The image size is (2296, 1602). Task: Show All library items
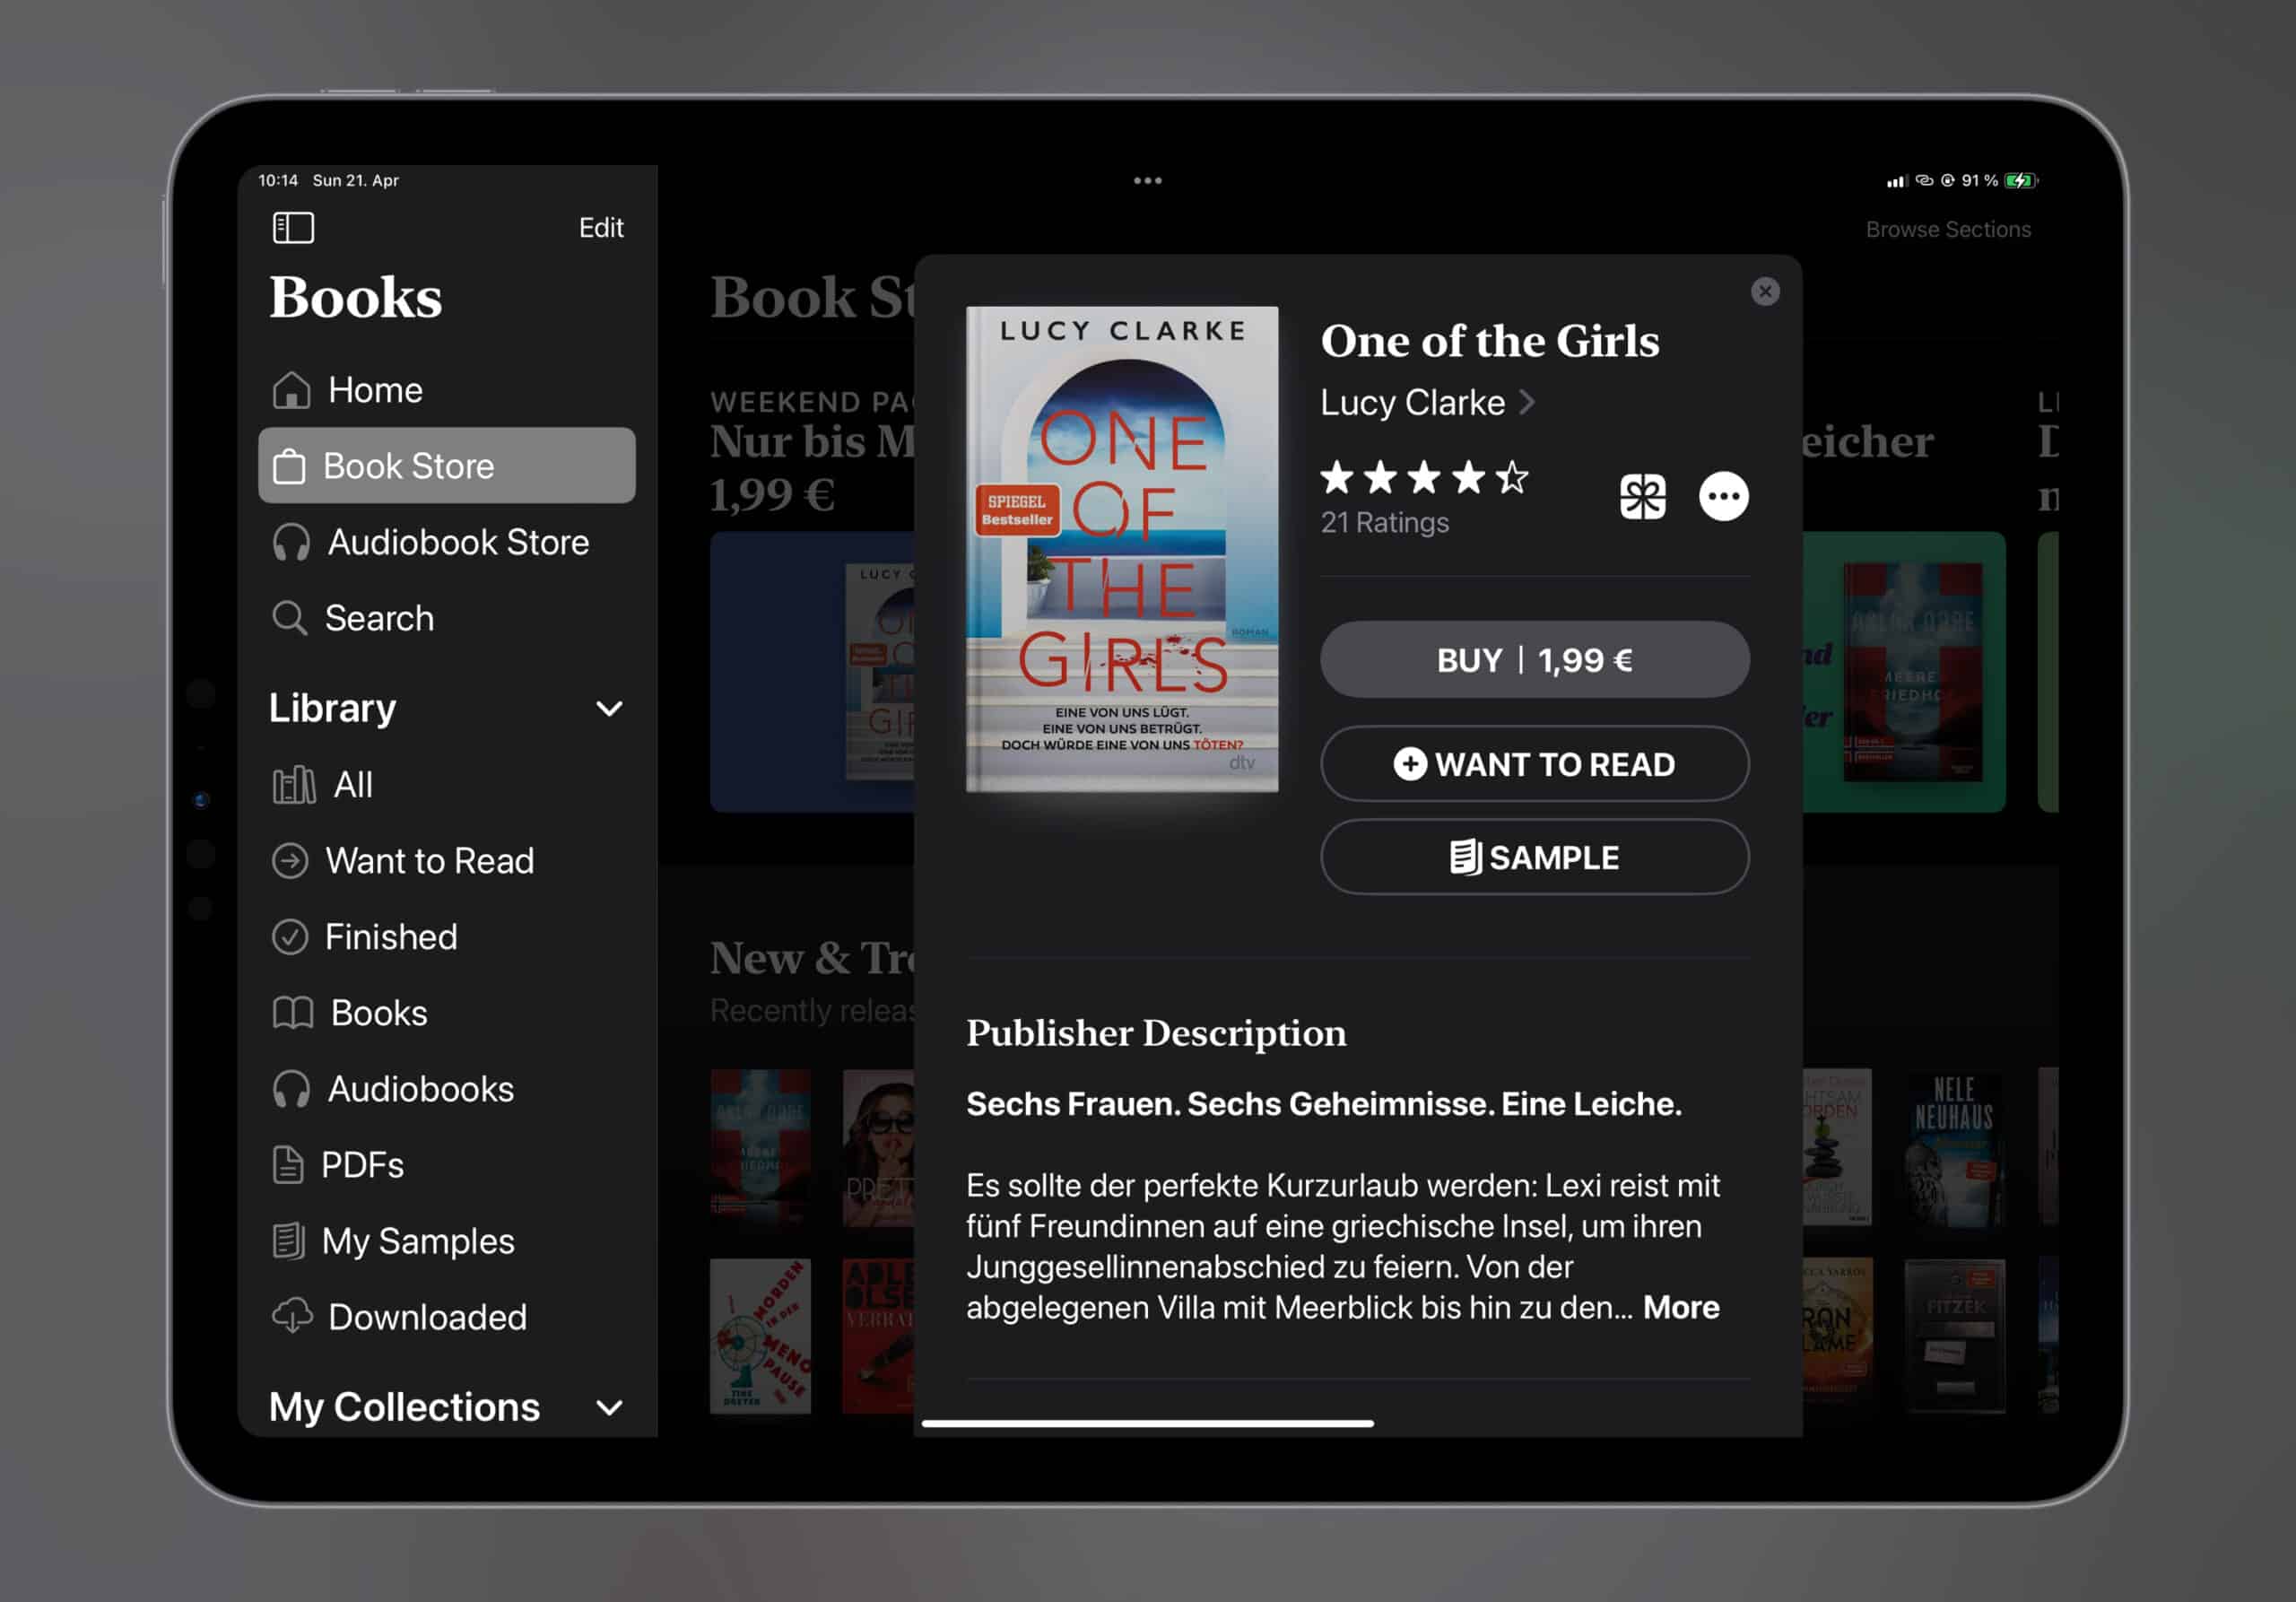[447, 785]
